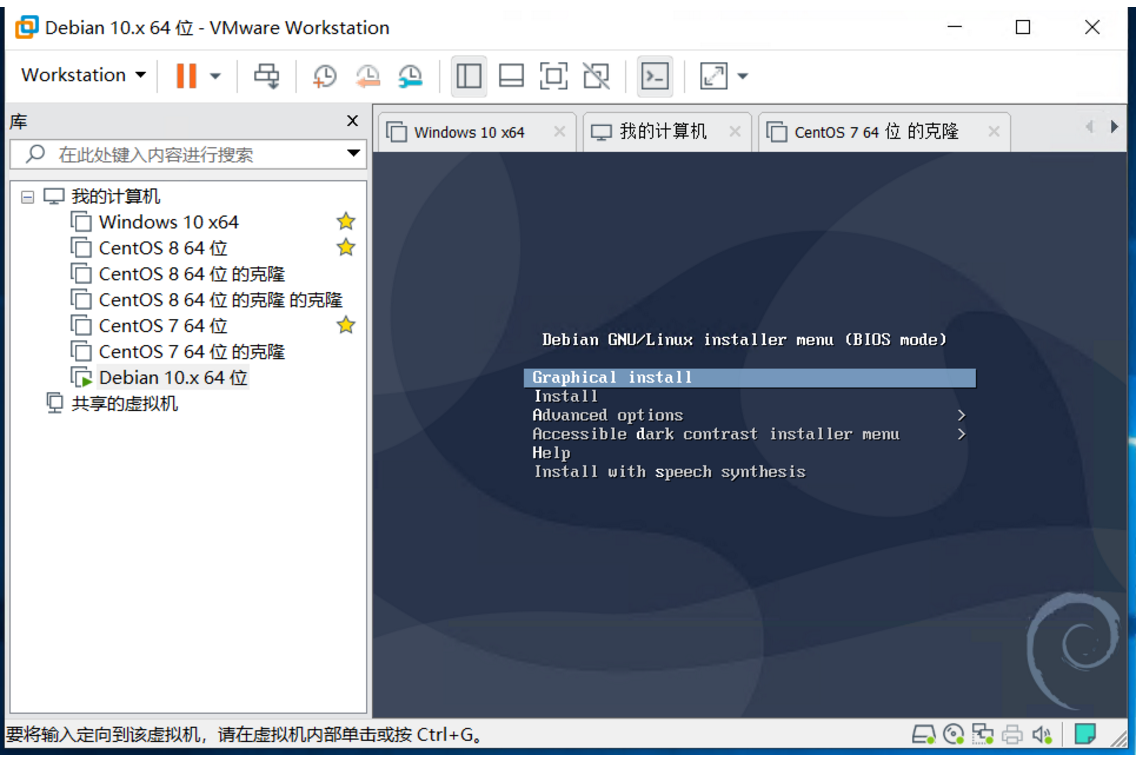Image resolution: width=1138 pixels, height=757 pixels.
Task: Switch to the Windows 10 x64 tab
Action: tap(470, 131)
